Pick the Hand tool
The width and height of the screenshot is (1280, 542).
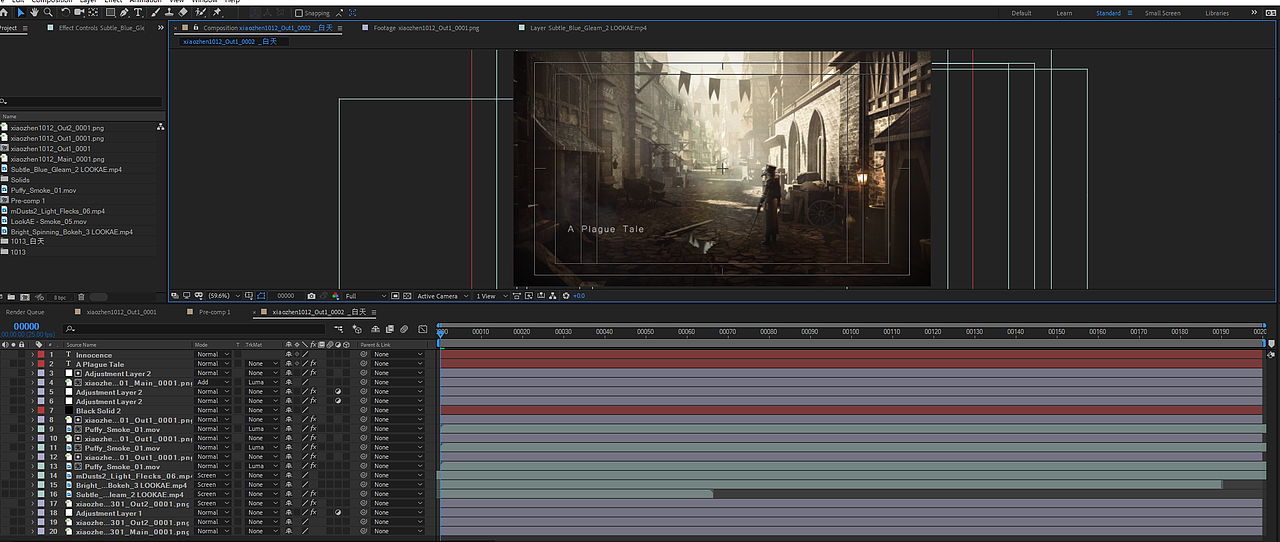[34, 12]
